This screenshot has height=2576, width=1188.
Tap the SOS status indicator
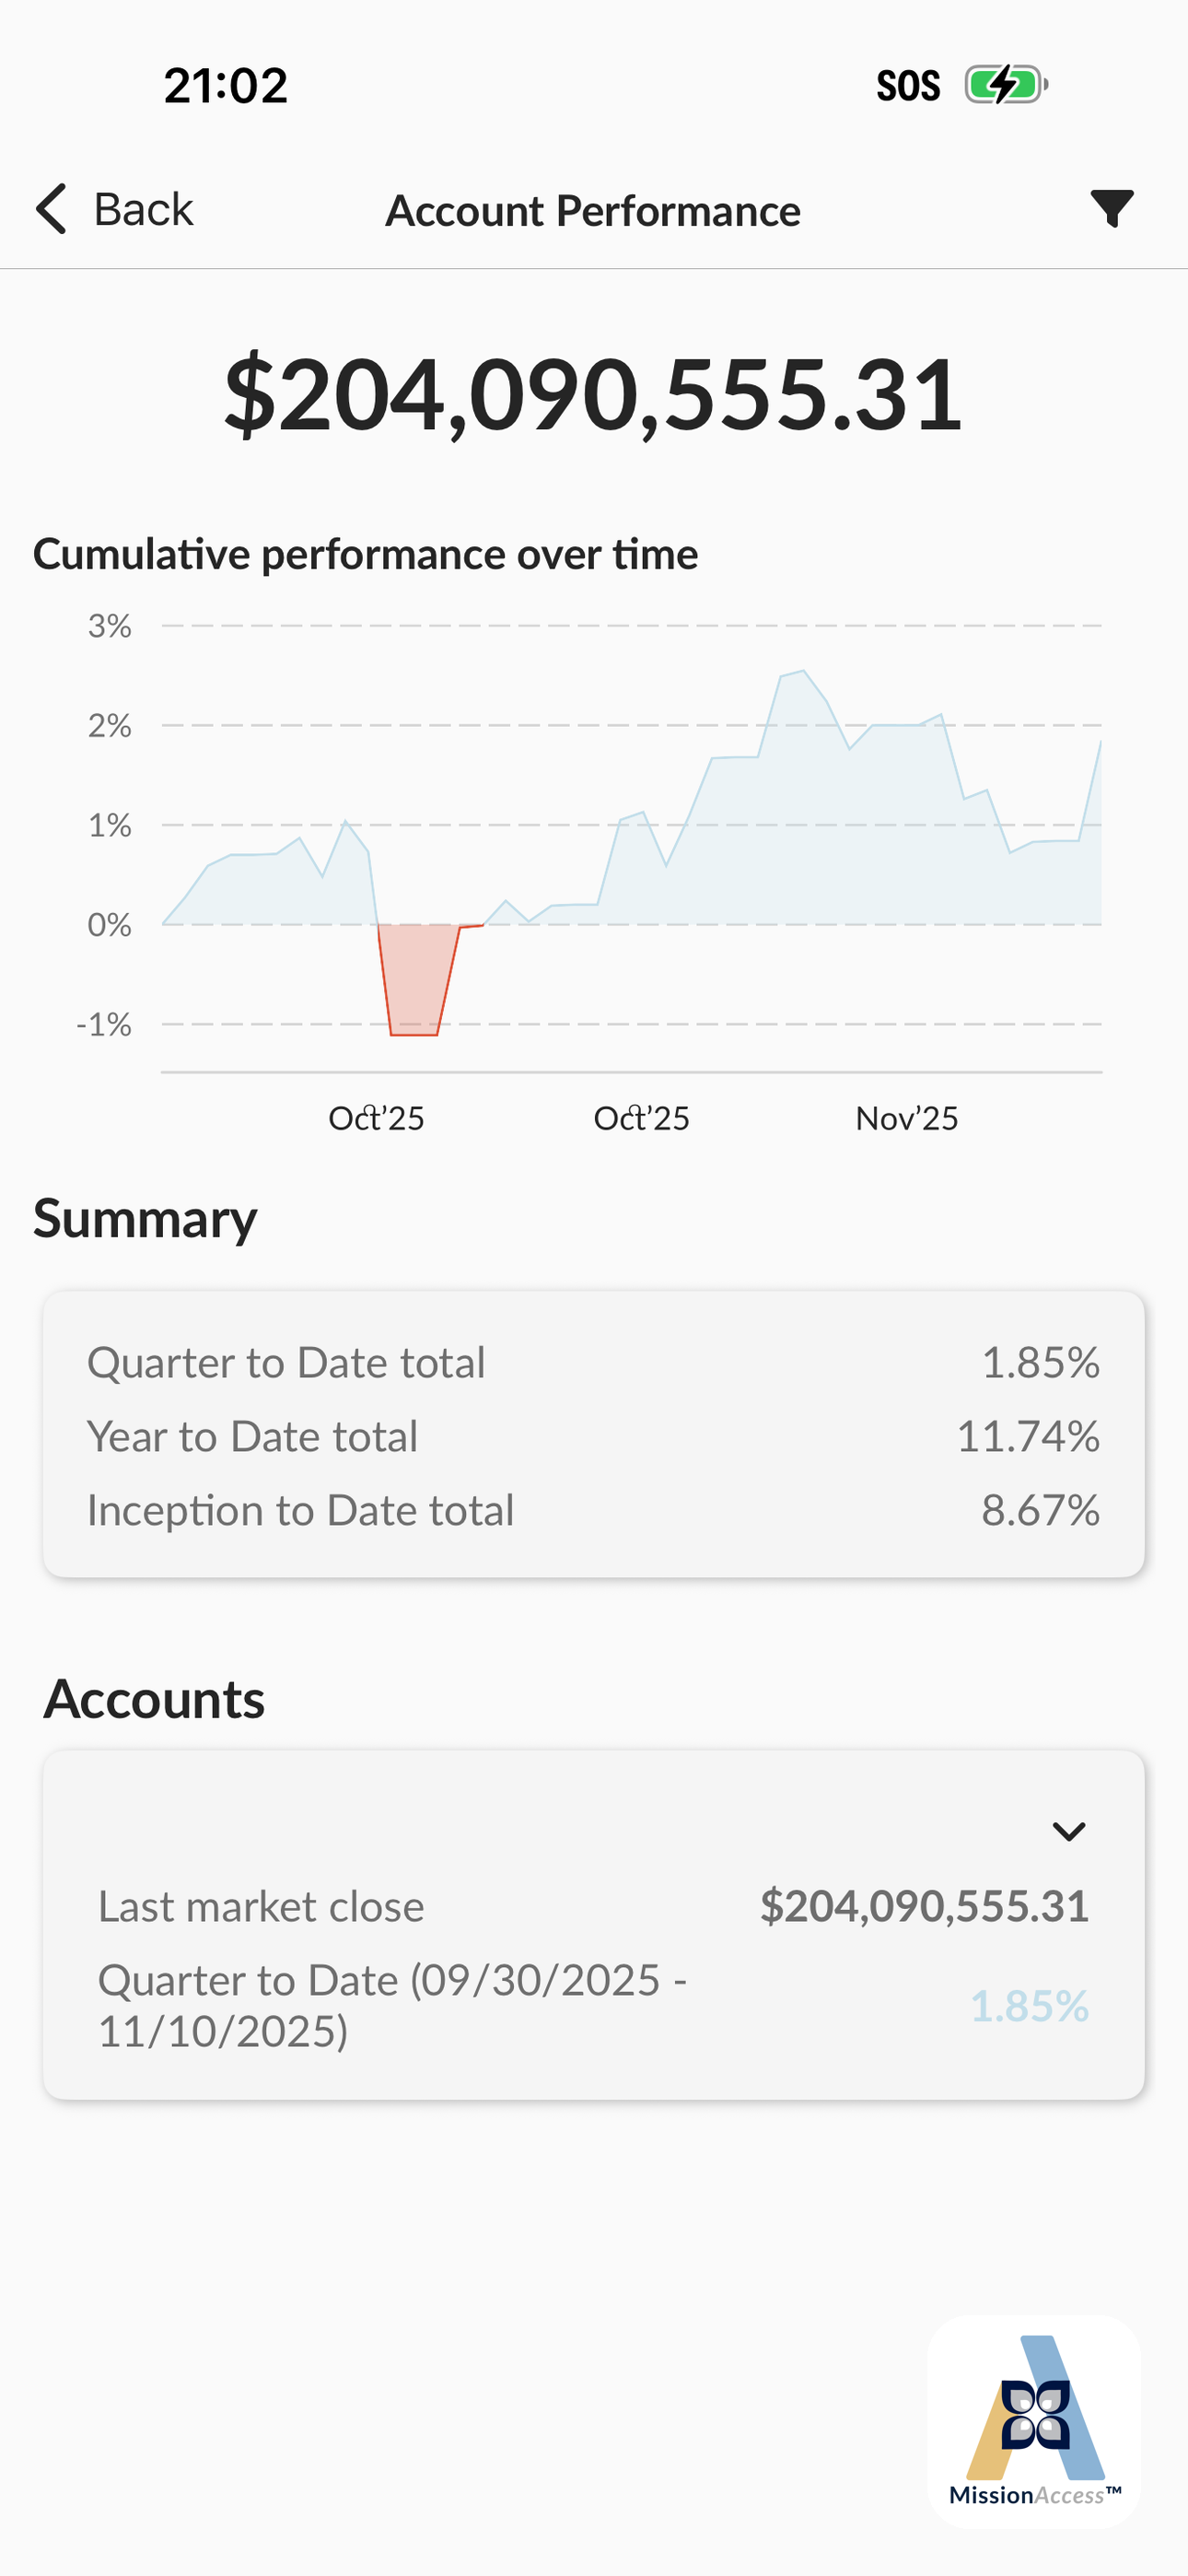pyautogui.click(x=908, y=86)
